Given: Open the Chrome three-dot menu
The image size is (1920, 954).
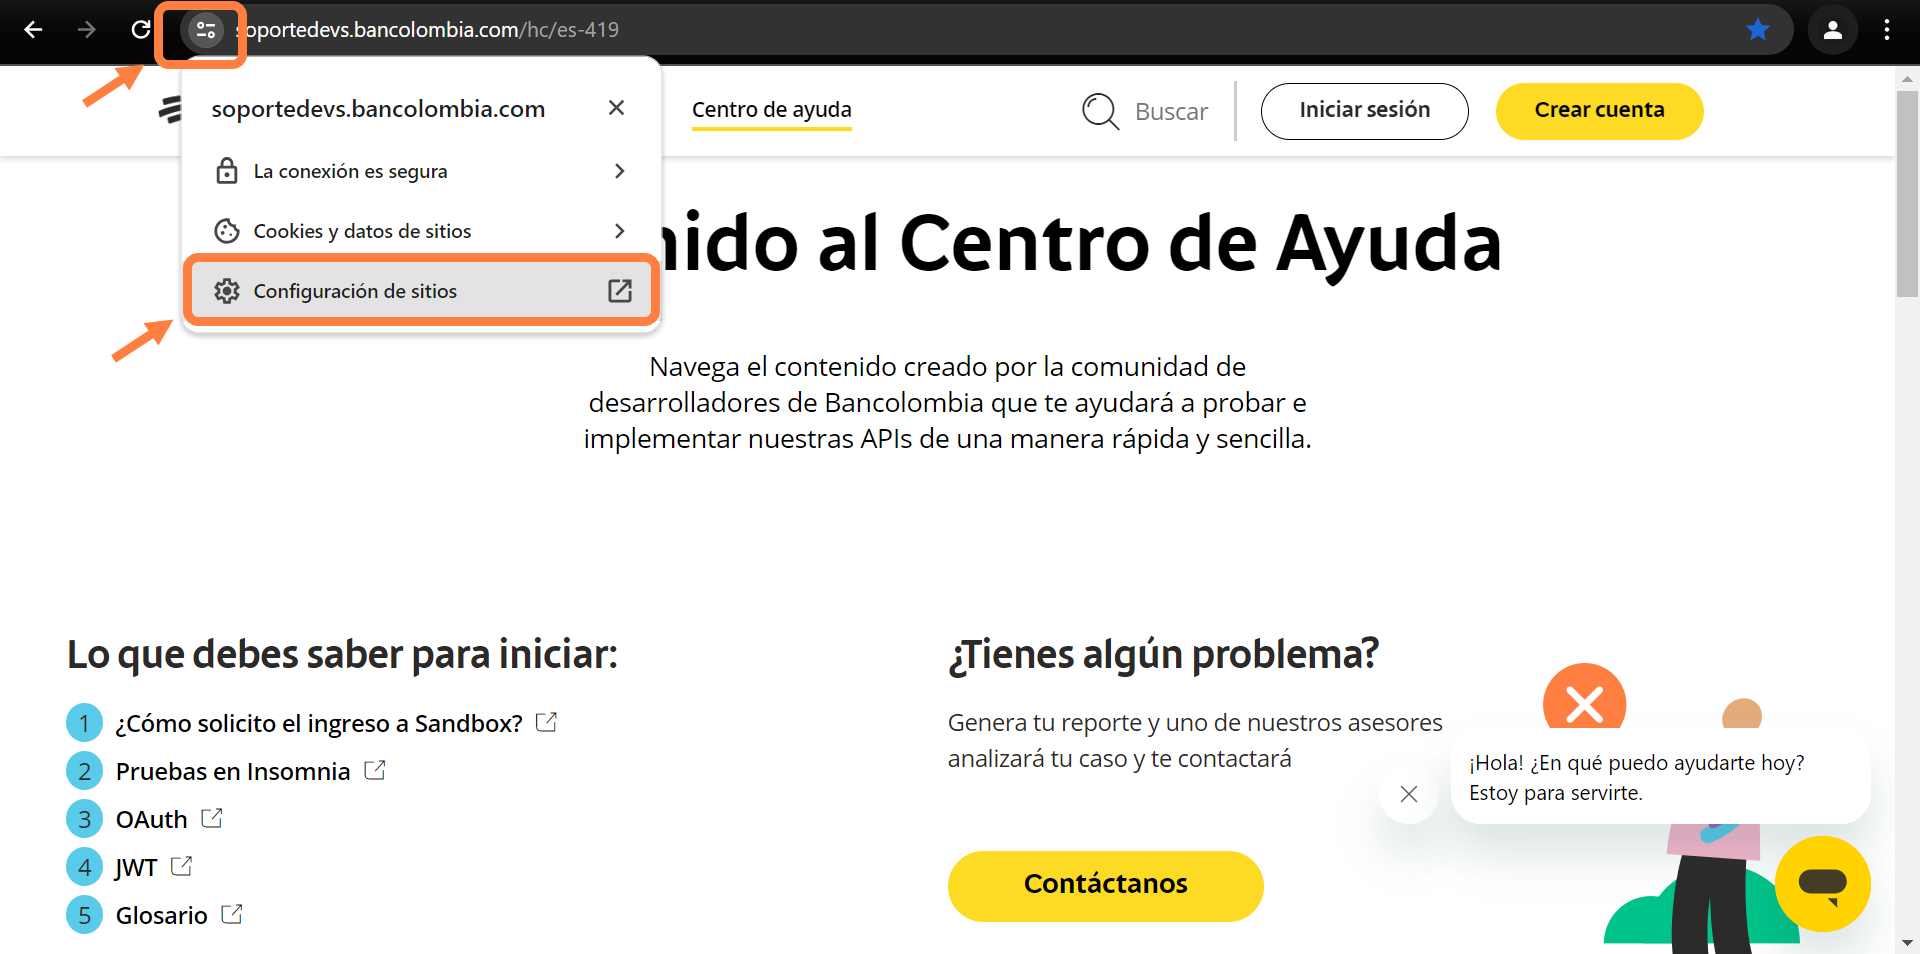Looking at the screenshot, I should click(x=1887, y=30).
